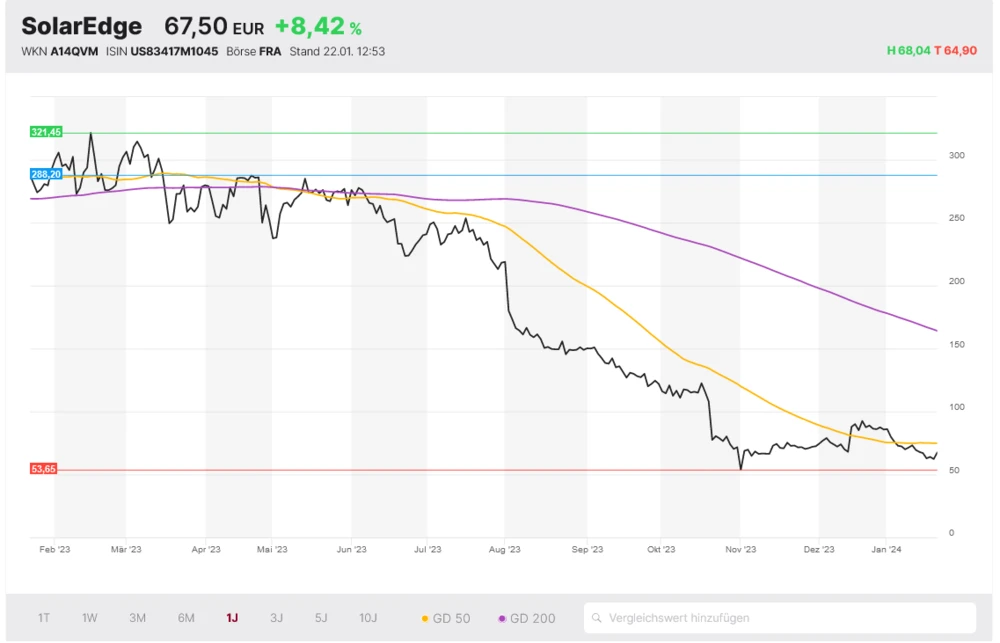
Task: Choose the active 1J range tab
Action: coord(232,618)
